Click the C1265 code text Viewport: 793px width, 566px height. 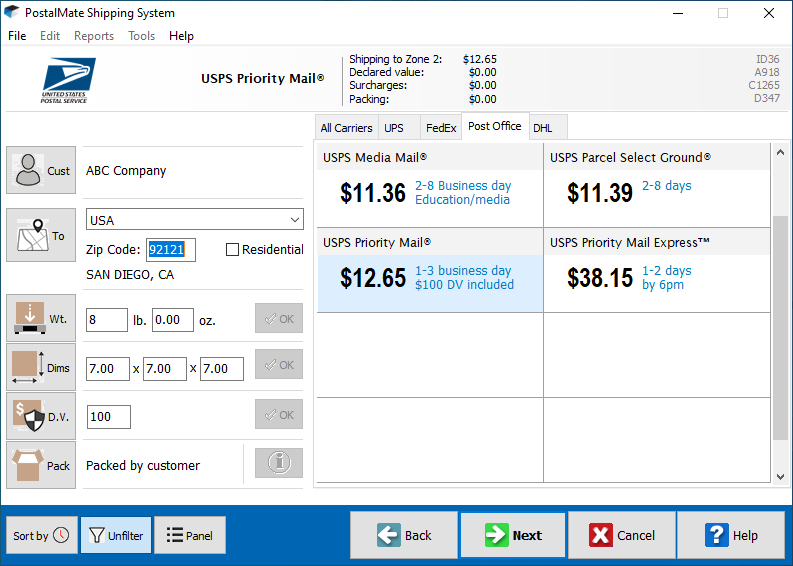click(x=764, y=85)
